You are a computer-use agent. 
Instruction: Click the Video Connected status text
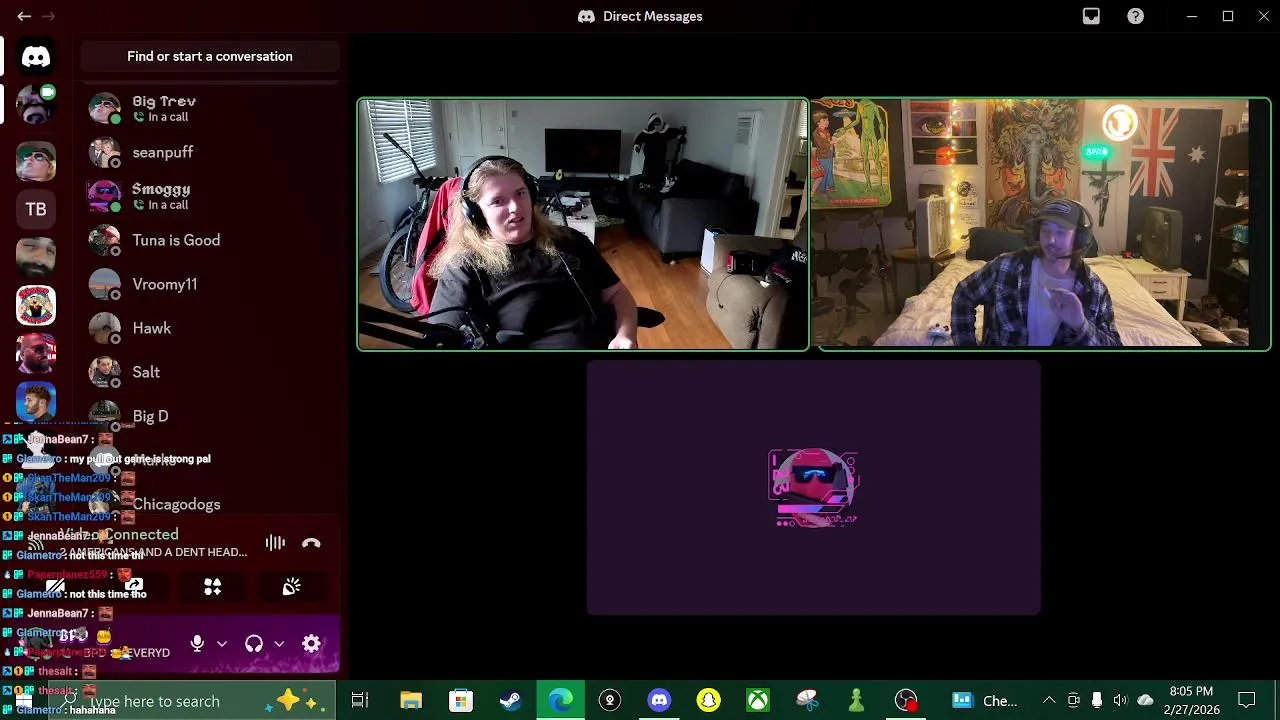[x=120, y=535]
